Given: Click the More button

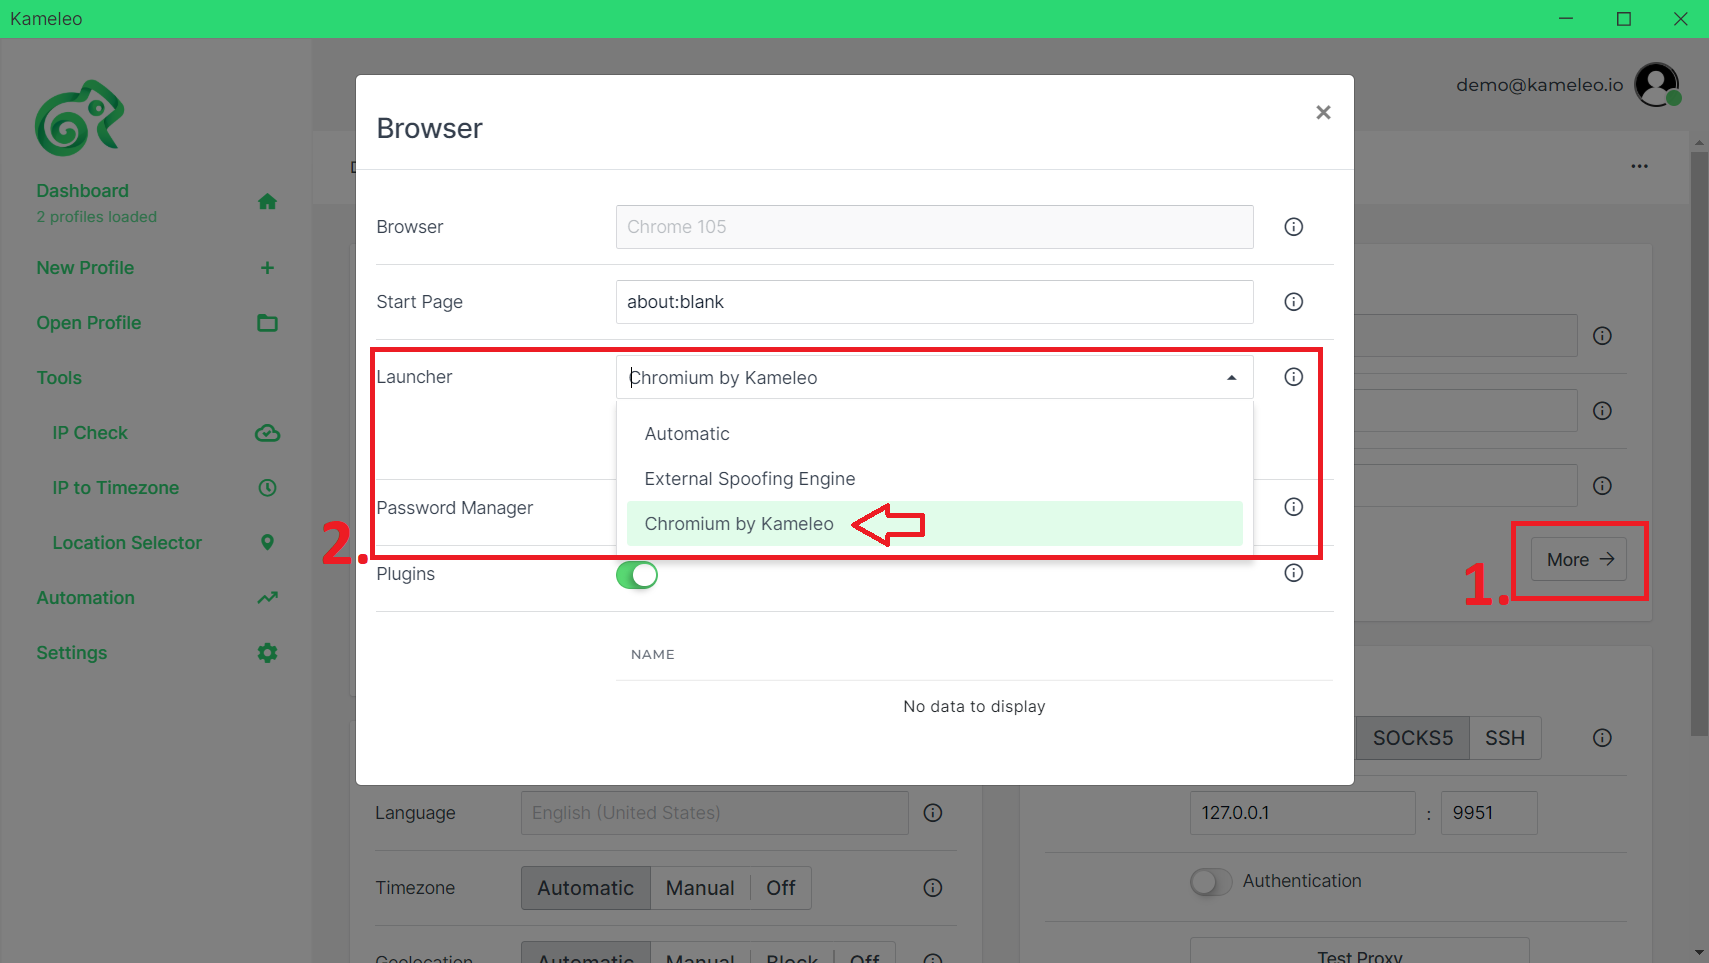Looking at the screenshot, I should [1579, 560].
